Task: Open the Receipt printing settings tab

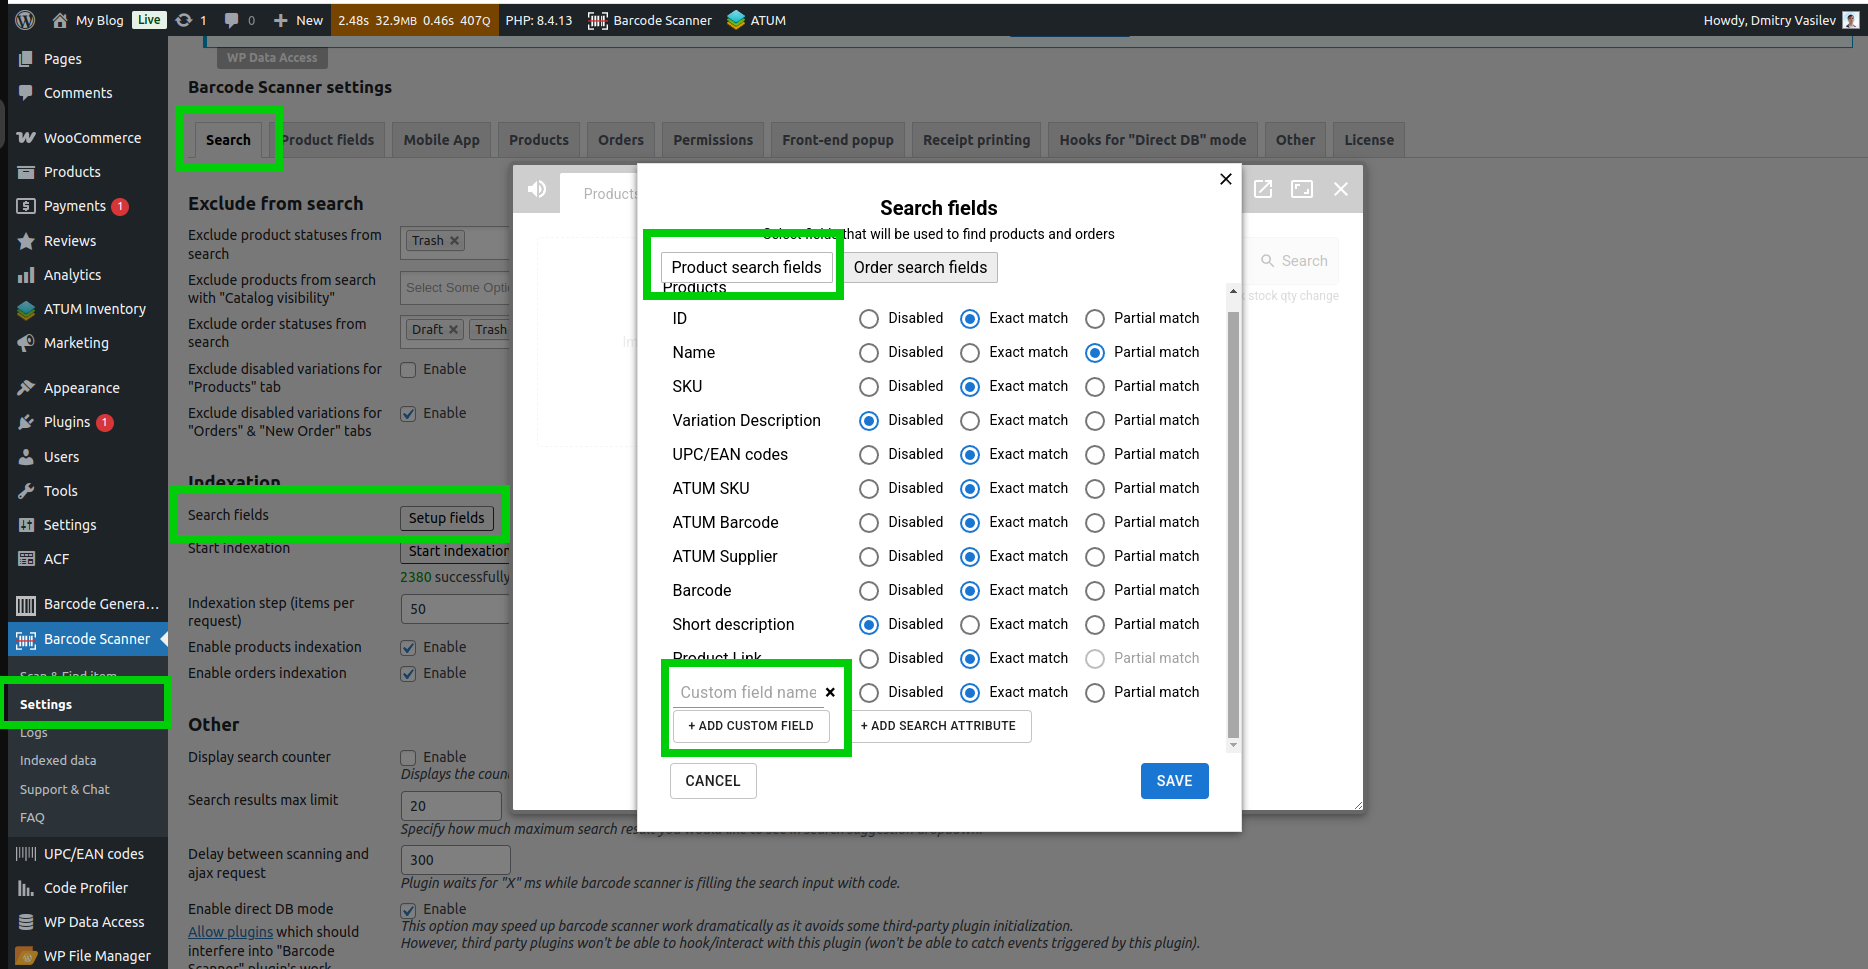Action: click(x=976, y=140)
